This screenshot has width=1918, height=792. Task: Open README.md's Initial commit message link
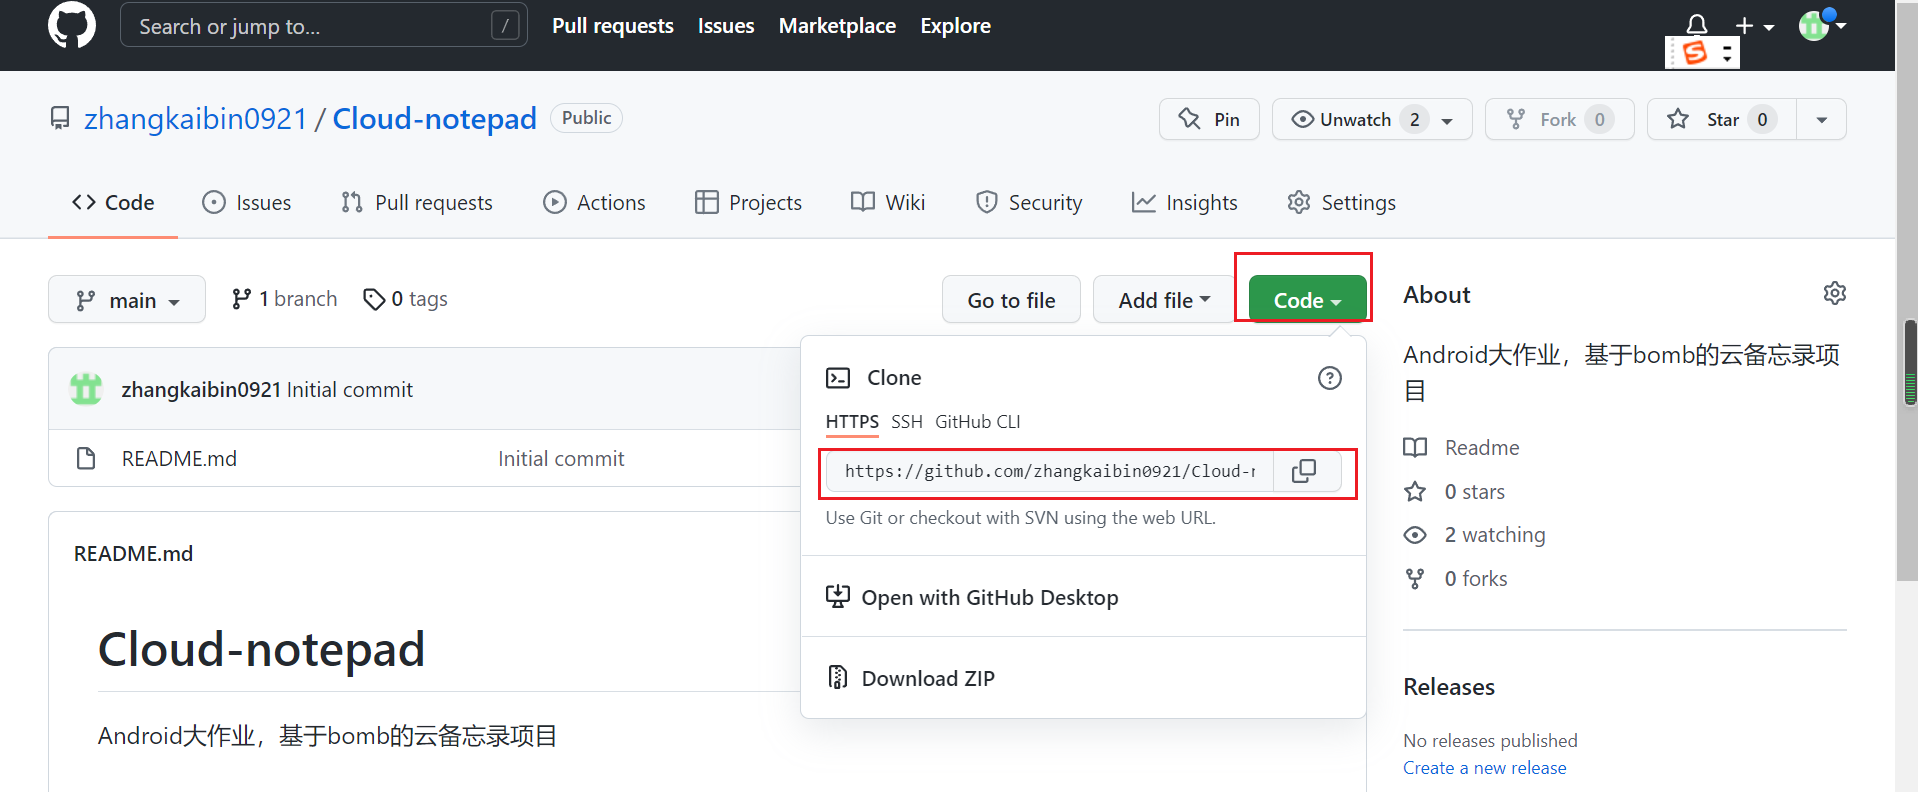pos(561,459)
